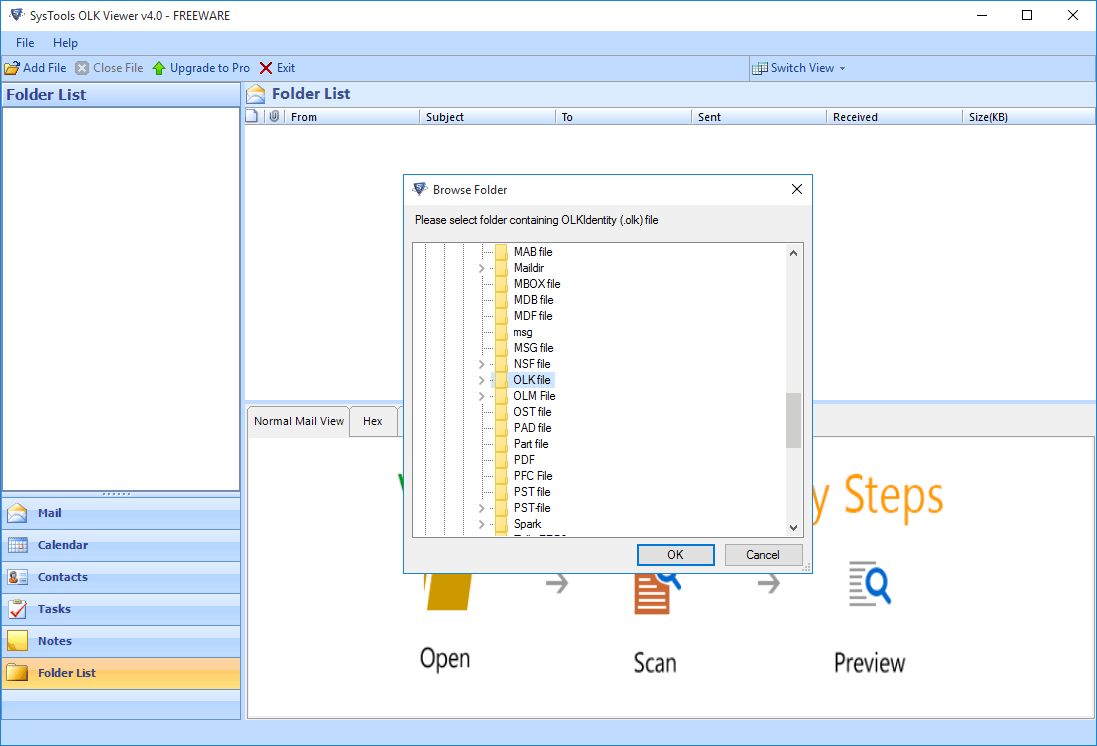The image size is (1097, 746).
Task: Click the Folder List icon in sidebar
Action: click(17, 673)
